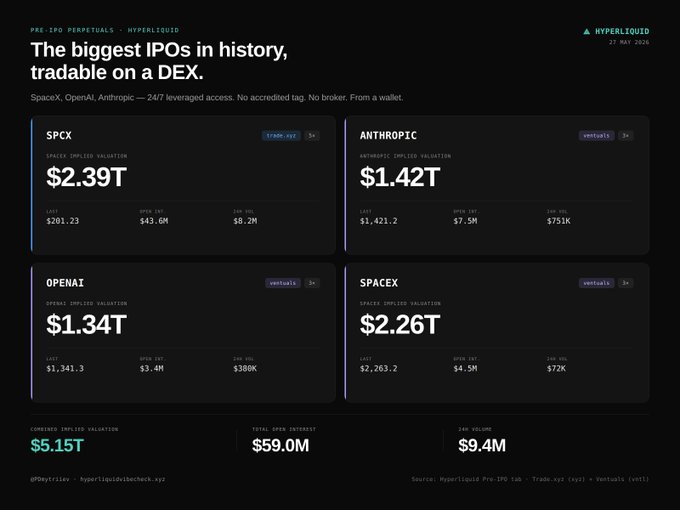Click the COMBINED IMPLIED VALUATION label
This screenshot has width=680, height=510.
click(x=74, y=429)
